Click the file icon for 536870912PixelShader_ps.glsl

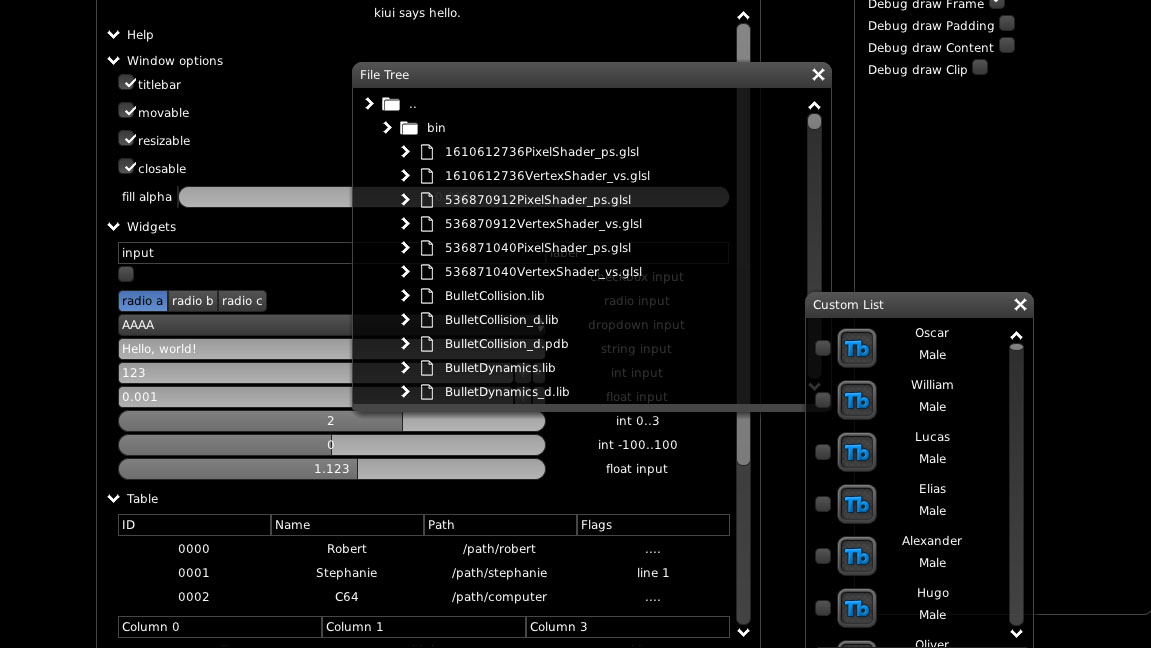(427, 199)
